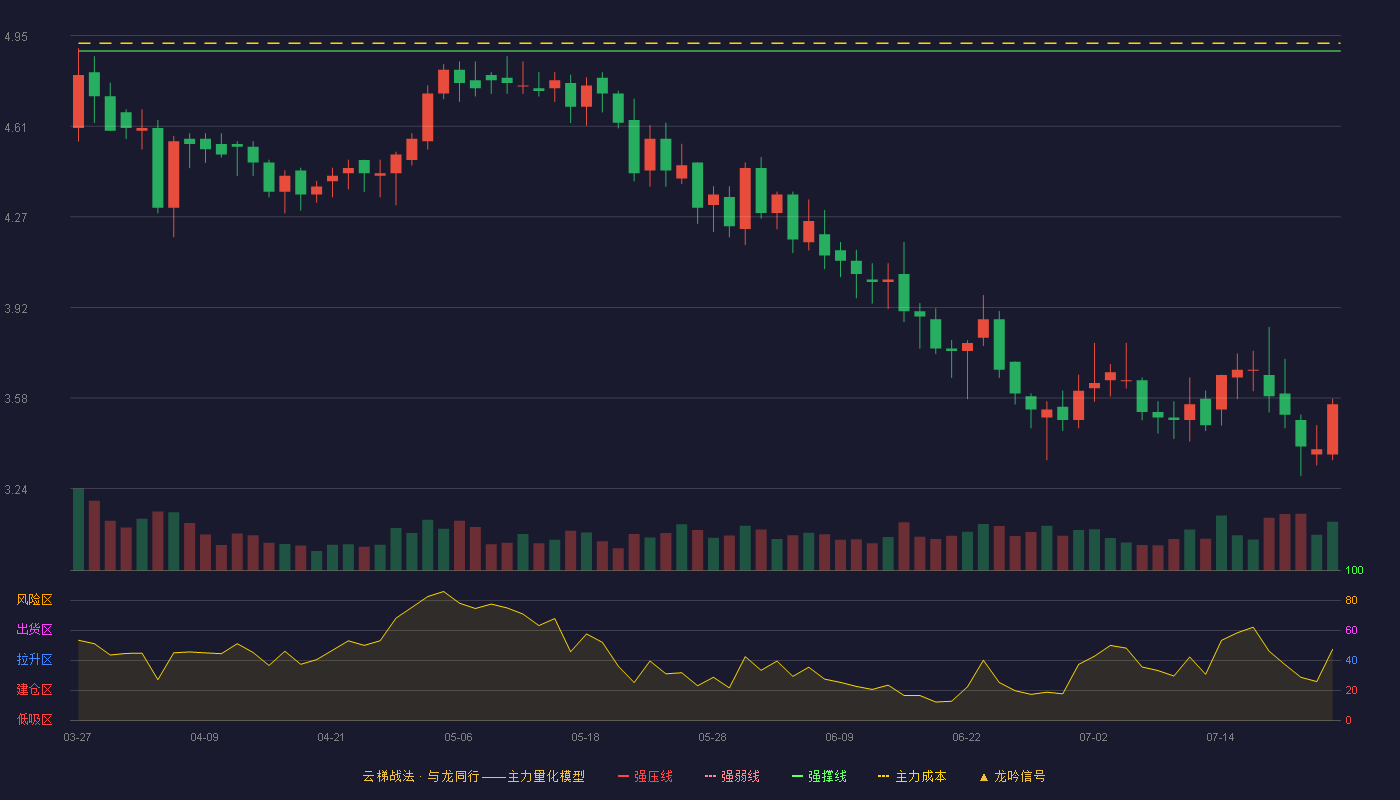Click the last red candlestick on the right
Image resolution: width=1400 pixels, height=800 pixels.
tap(1332, 429)
